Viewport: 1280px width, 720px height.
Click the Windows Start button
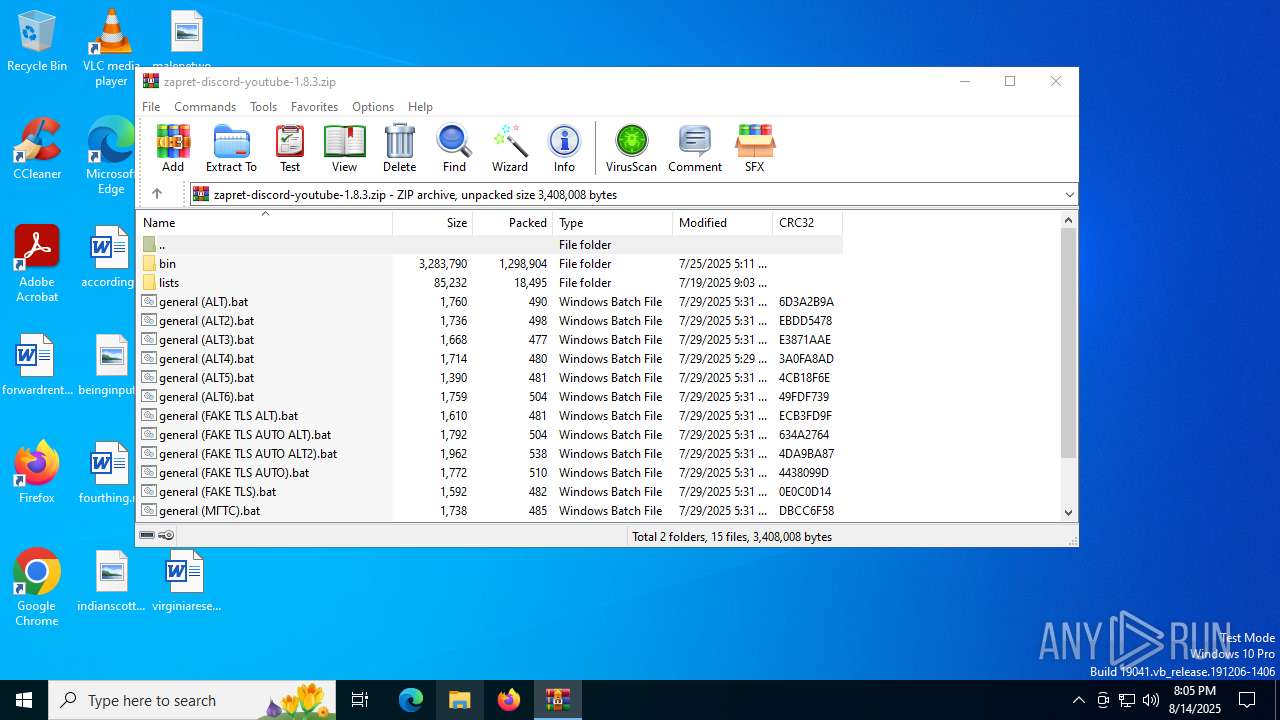click(24, 700)
